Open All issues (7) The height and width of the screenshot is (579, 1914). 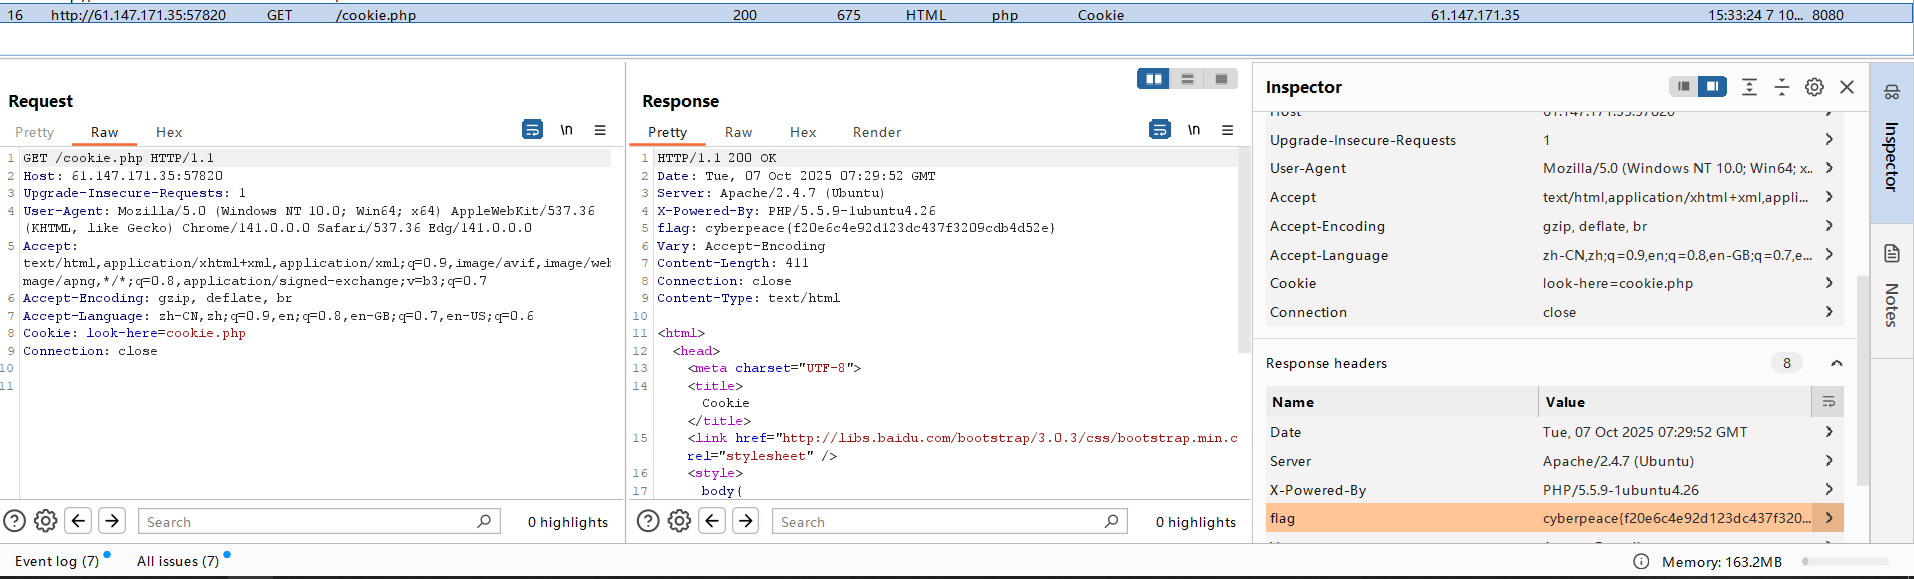point(178,561)
